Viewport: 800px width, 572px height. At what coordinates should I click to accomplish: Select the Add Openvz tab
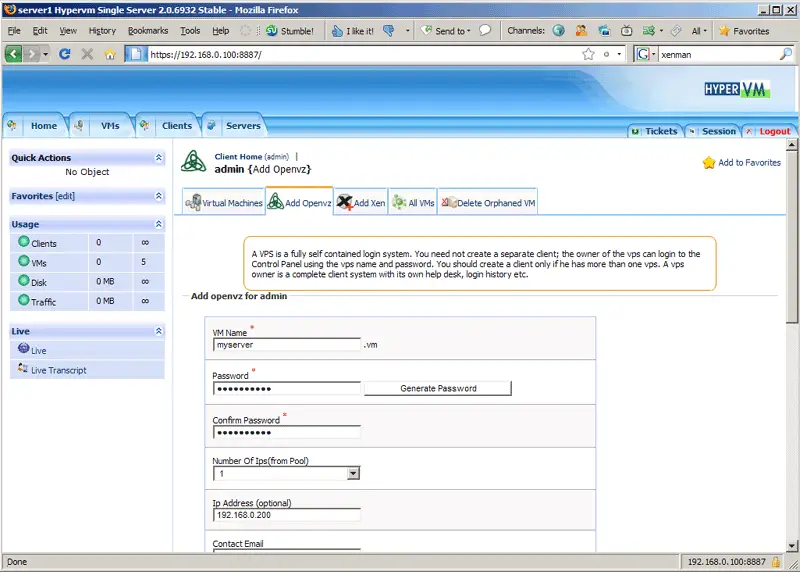pos(299,203)
